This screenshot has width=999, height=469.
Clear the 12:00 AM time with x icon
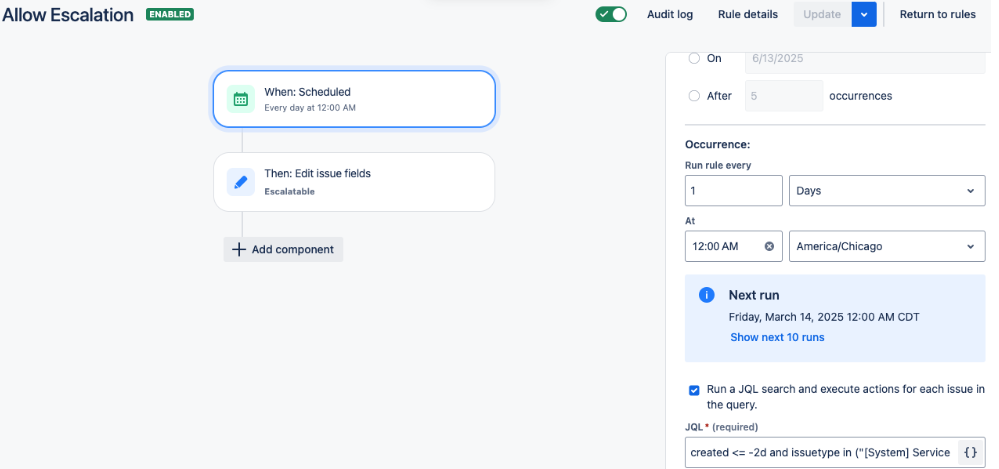pos(769,246)
